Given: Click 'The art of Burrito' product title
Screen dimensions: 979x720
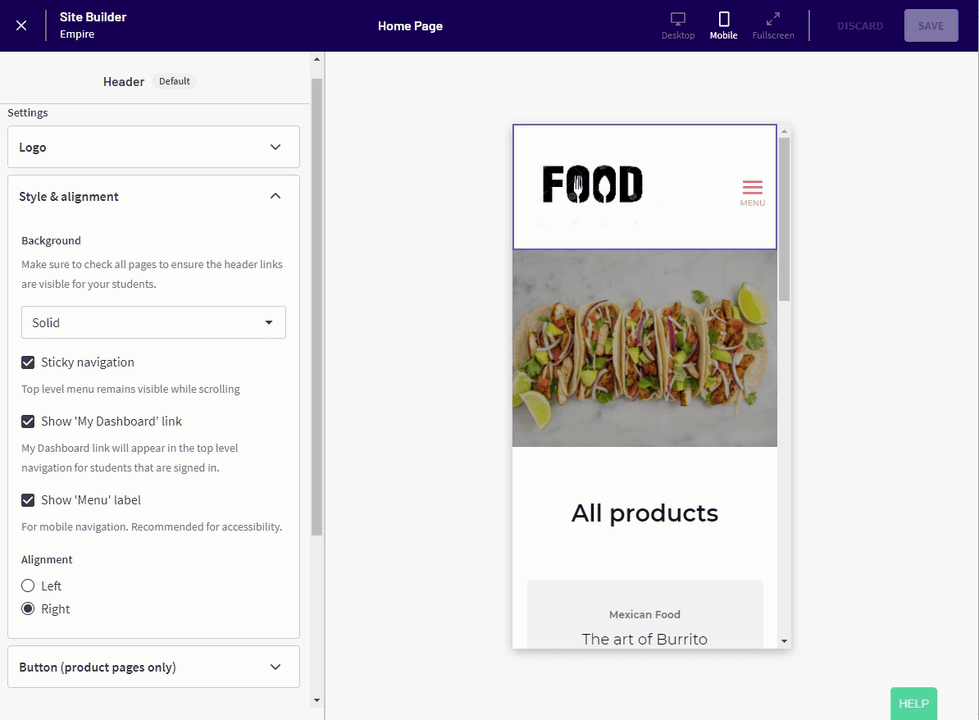Looking at the screenshot, I should click(x=644, y=639).
